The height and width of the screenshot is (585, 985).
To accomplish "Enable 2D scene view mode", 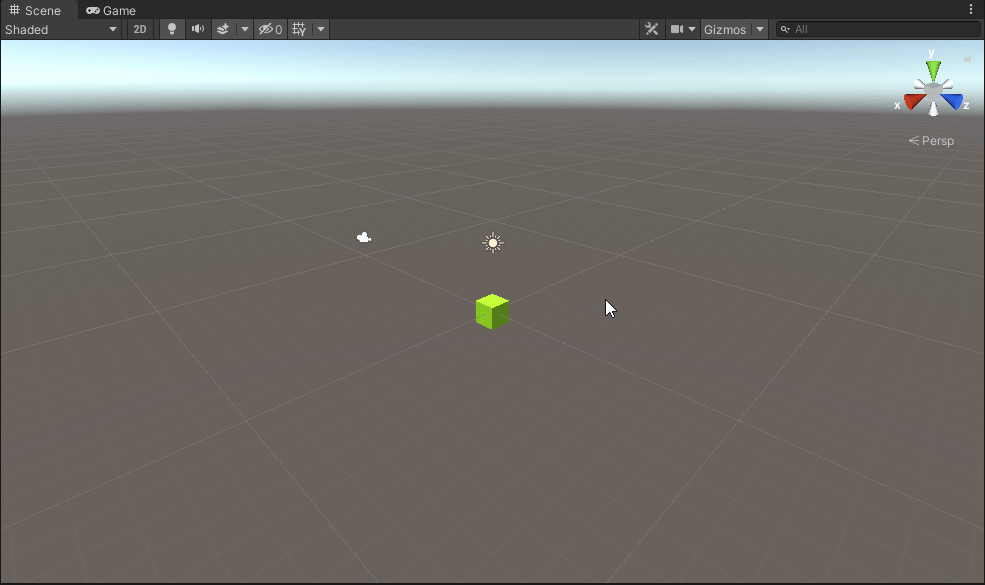I will coord(140,29).
